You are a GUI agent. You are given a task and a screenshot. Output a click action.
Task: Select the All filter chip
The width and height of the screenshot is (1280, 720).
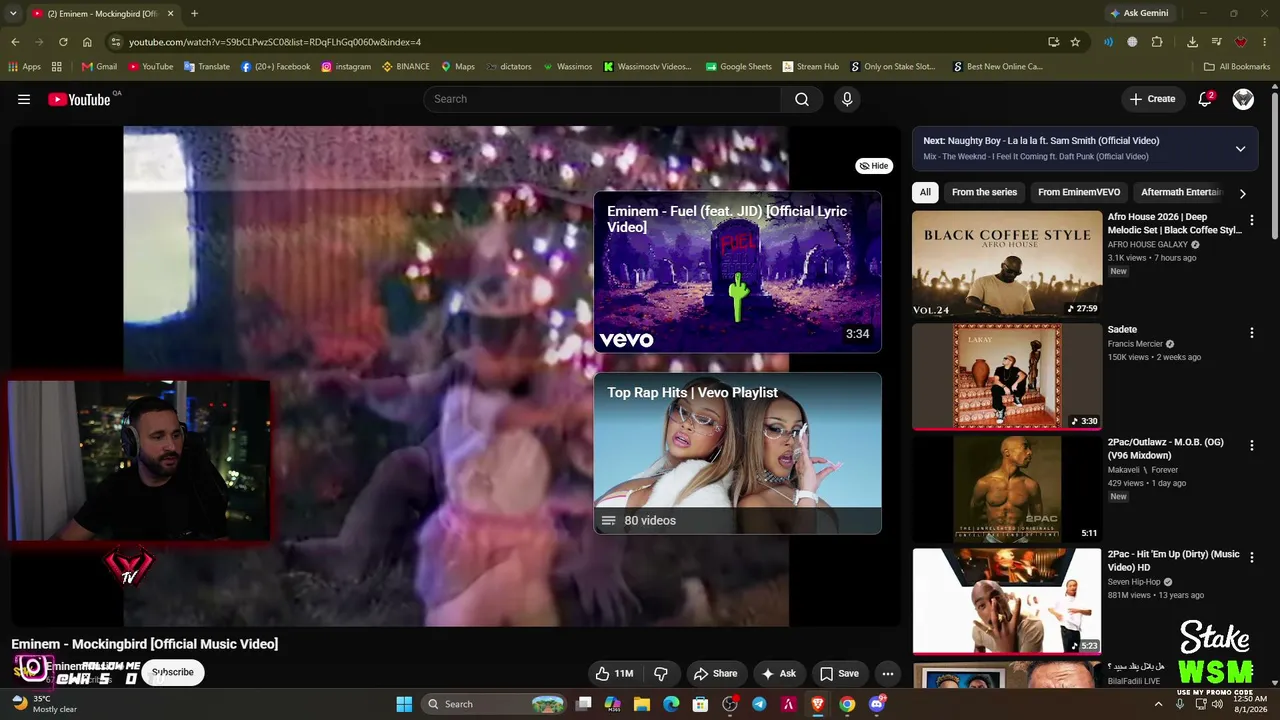[x=925, y=192]
